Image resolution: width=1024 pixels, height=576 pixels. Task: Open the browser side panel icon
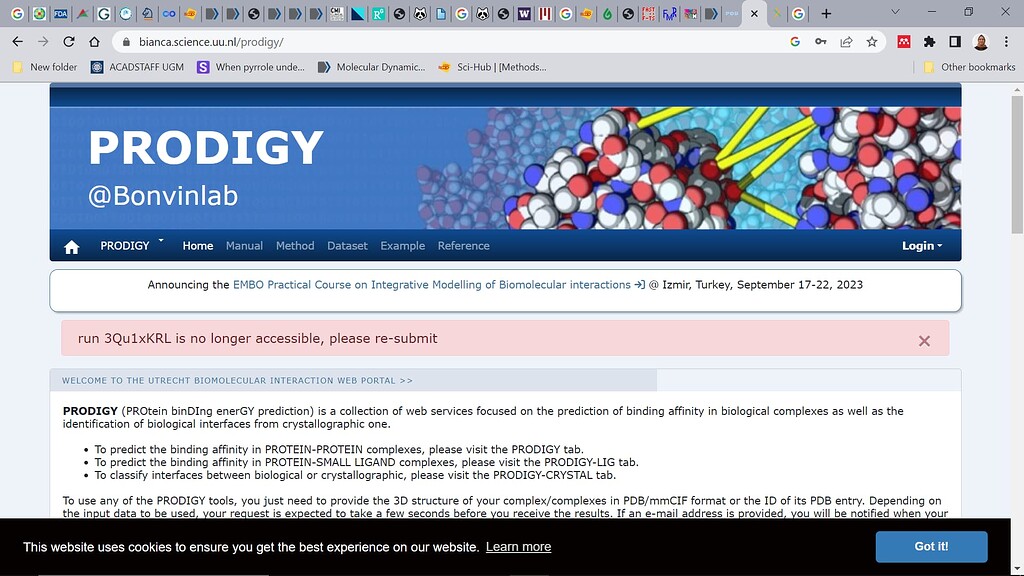coord(953,43)
